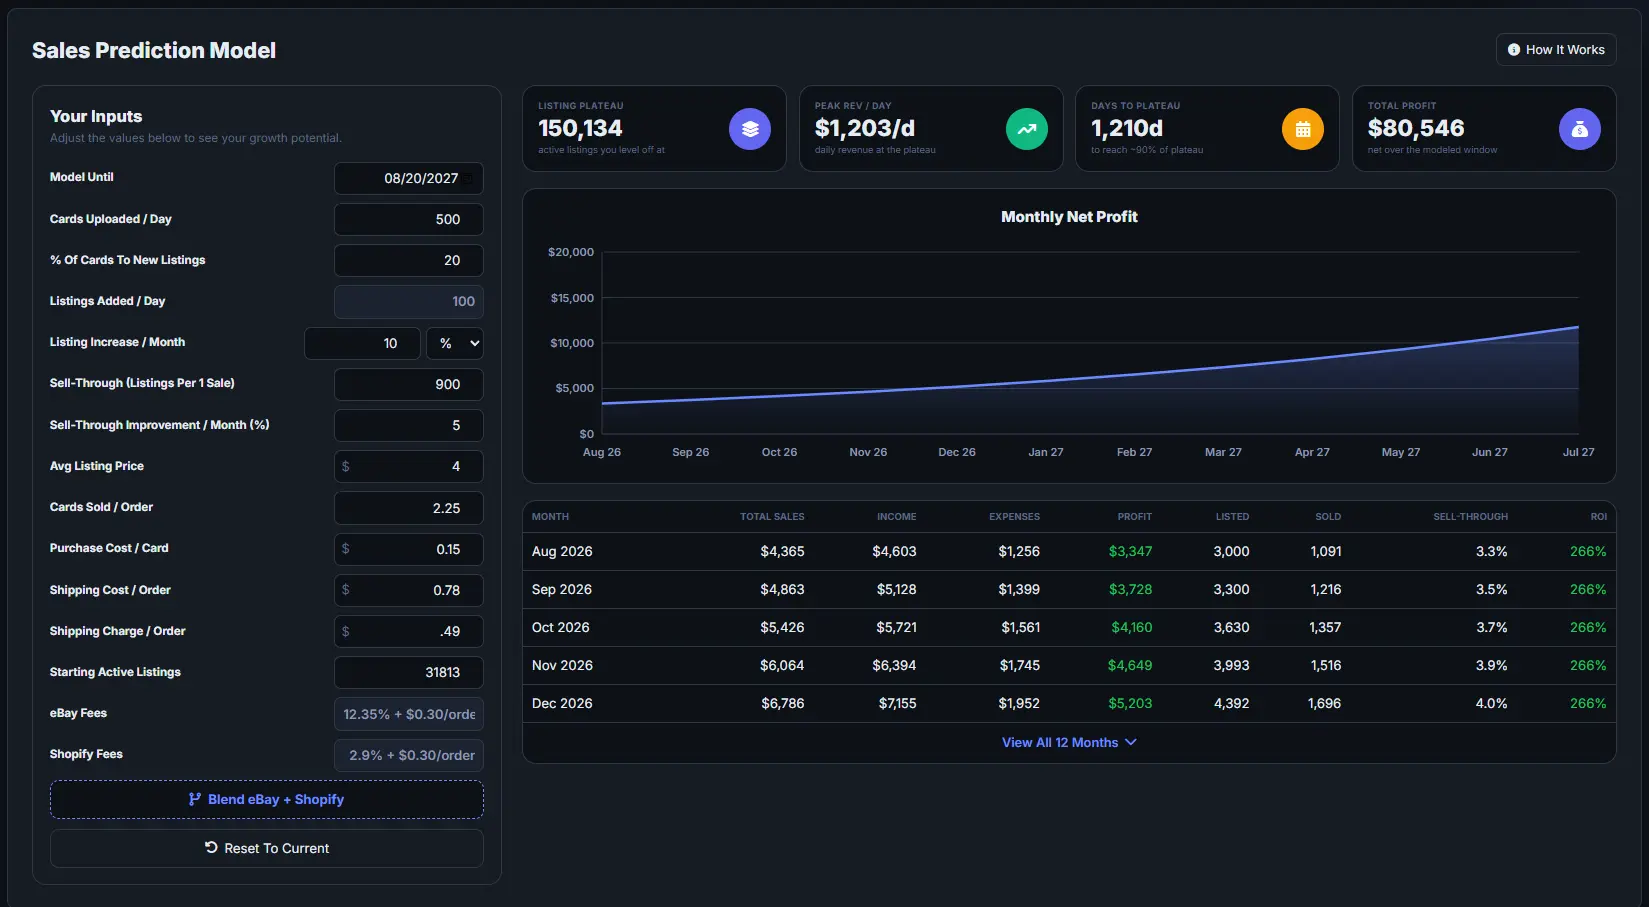Click the $80,546 total profit value

[x=1416, y=128]
